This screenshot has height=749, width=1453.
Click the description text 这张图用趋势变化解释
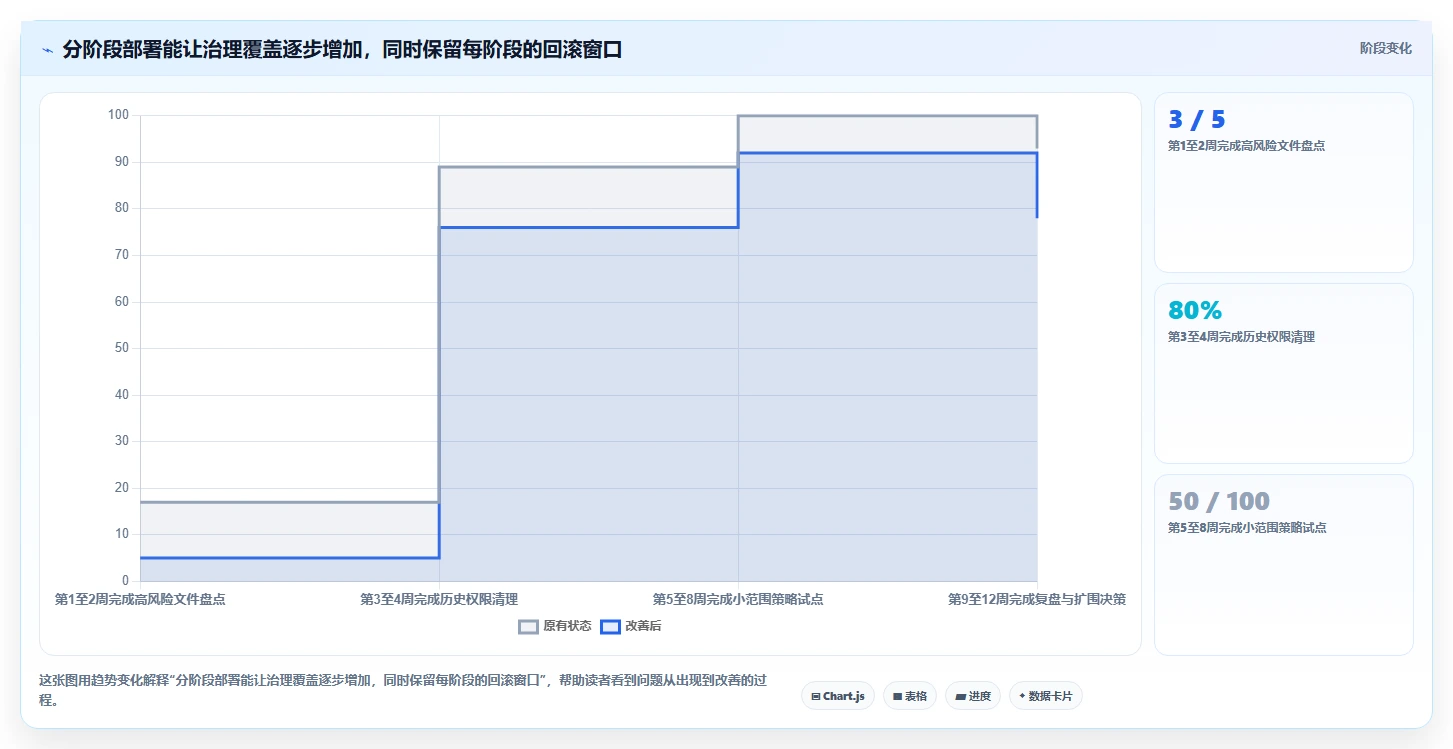click(x=403, y=689)
